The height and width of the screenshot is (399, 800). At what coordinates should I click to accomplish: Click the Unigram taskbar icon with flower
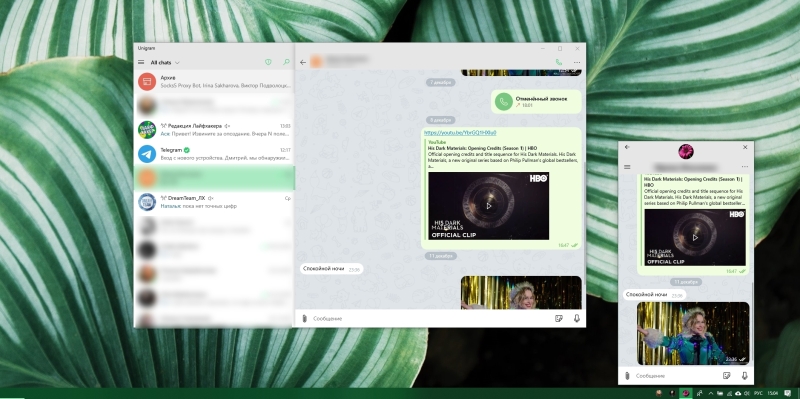click(686, 393)
